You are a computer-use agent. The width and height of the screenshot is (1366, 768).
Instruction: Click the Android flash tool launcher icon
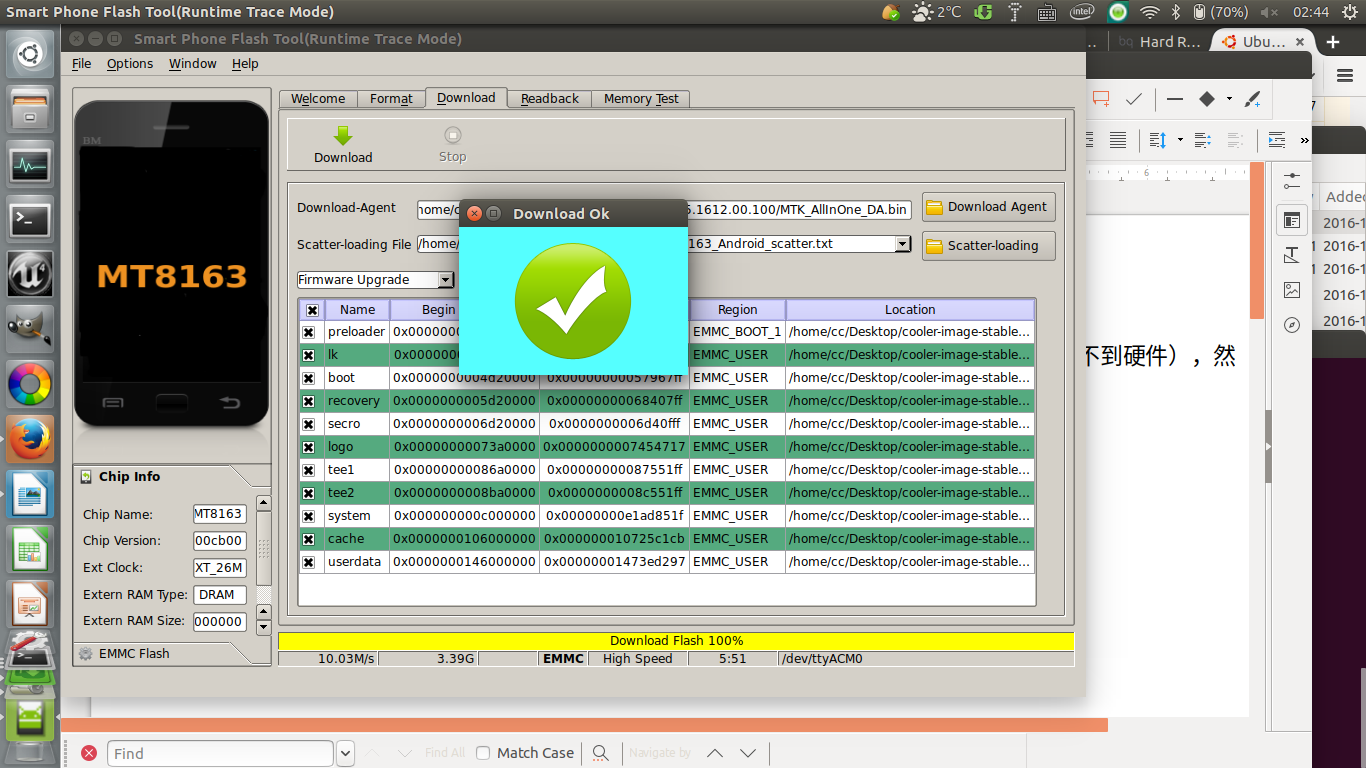(30, 720)
